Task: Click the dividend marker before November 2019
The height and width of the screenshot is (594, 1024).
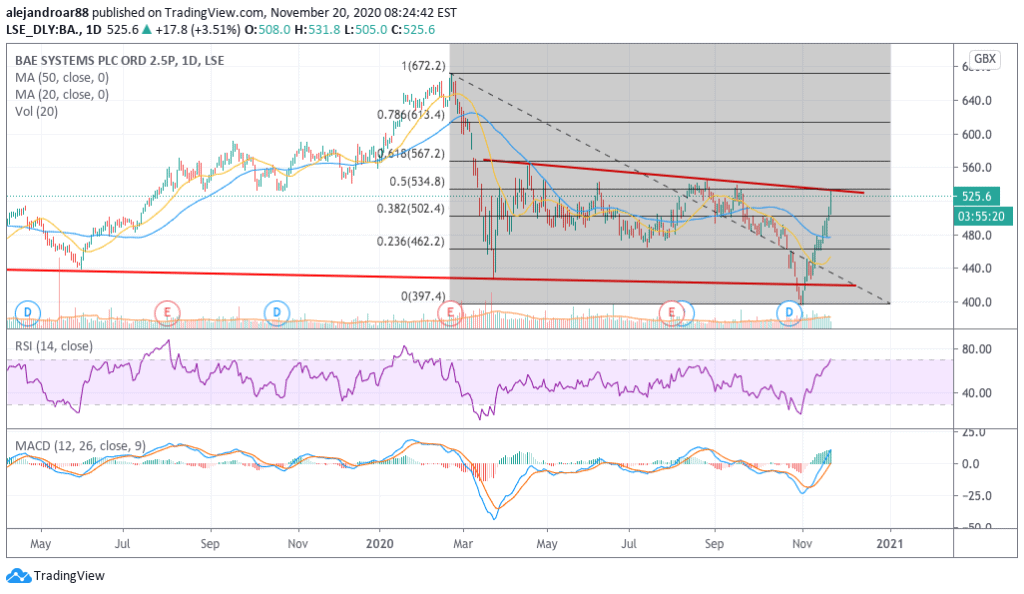Action: tap(277, 313)
